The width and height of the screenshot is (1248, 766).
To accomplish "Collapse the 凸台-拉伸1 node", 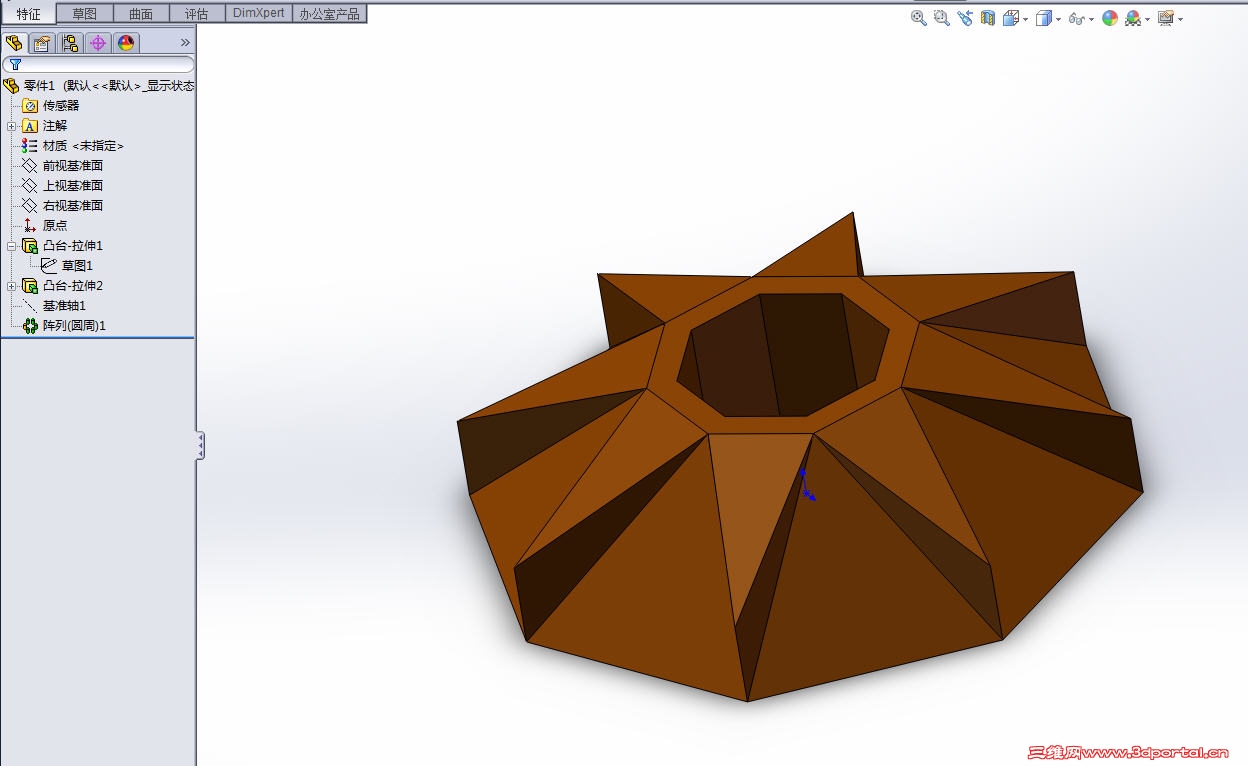I will (x=11, y=246).
